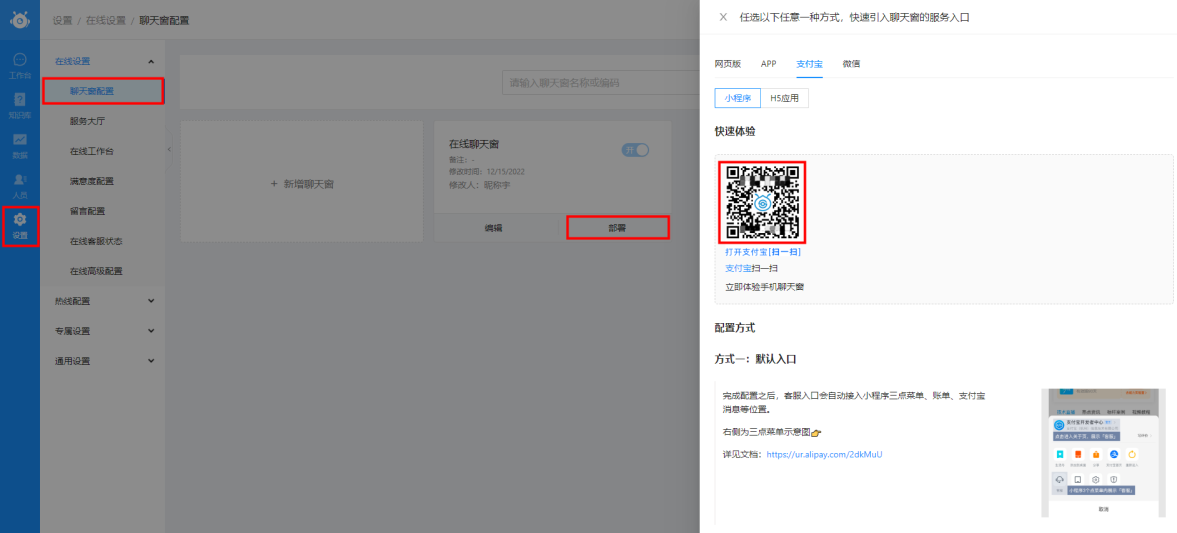This screenshot has height=533, width=1177.
Task: Open the ur.alipay.com documentation link
Action: (824, 454)
